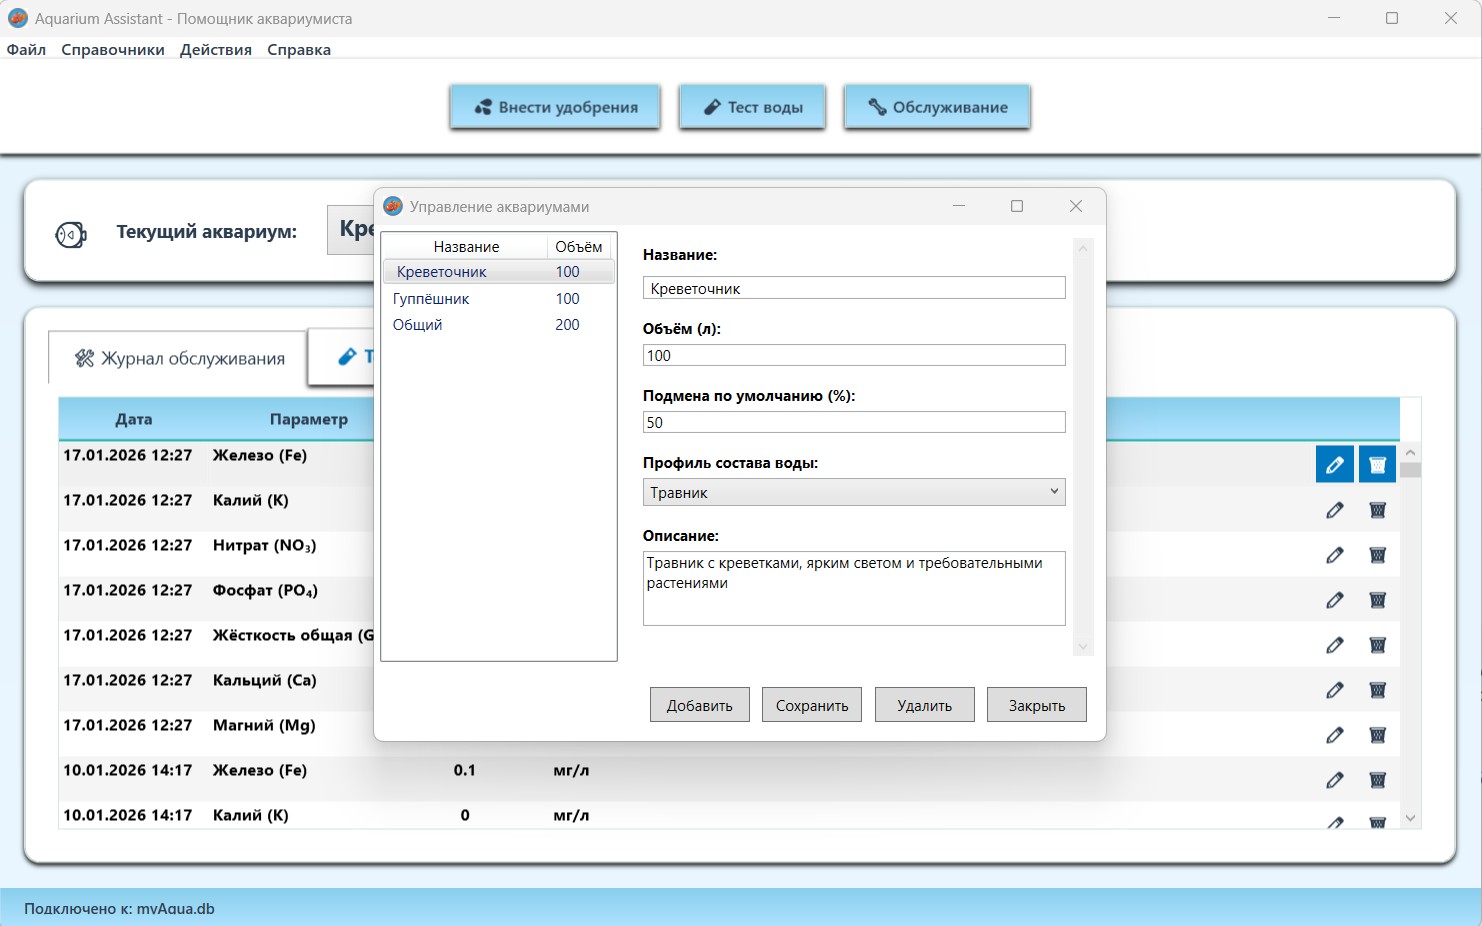Click the Удалить button in aquarium dialog
This screenshot has height=926, width=1482.
point(924,705)
